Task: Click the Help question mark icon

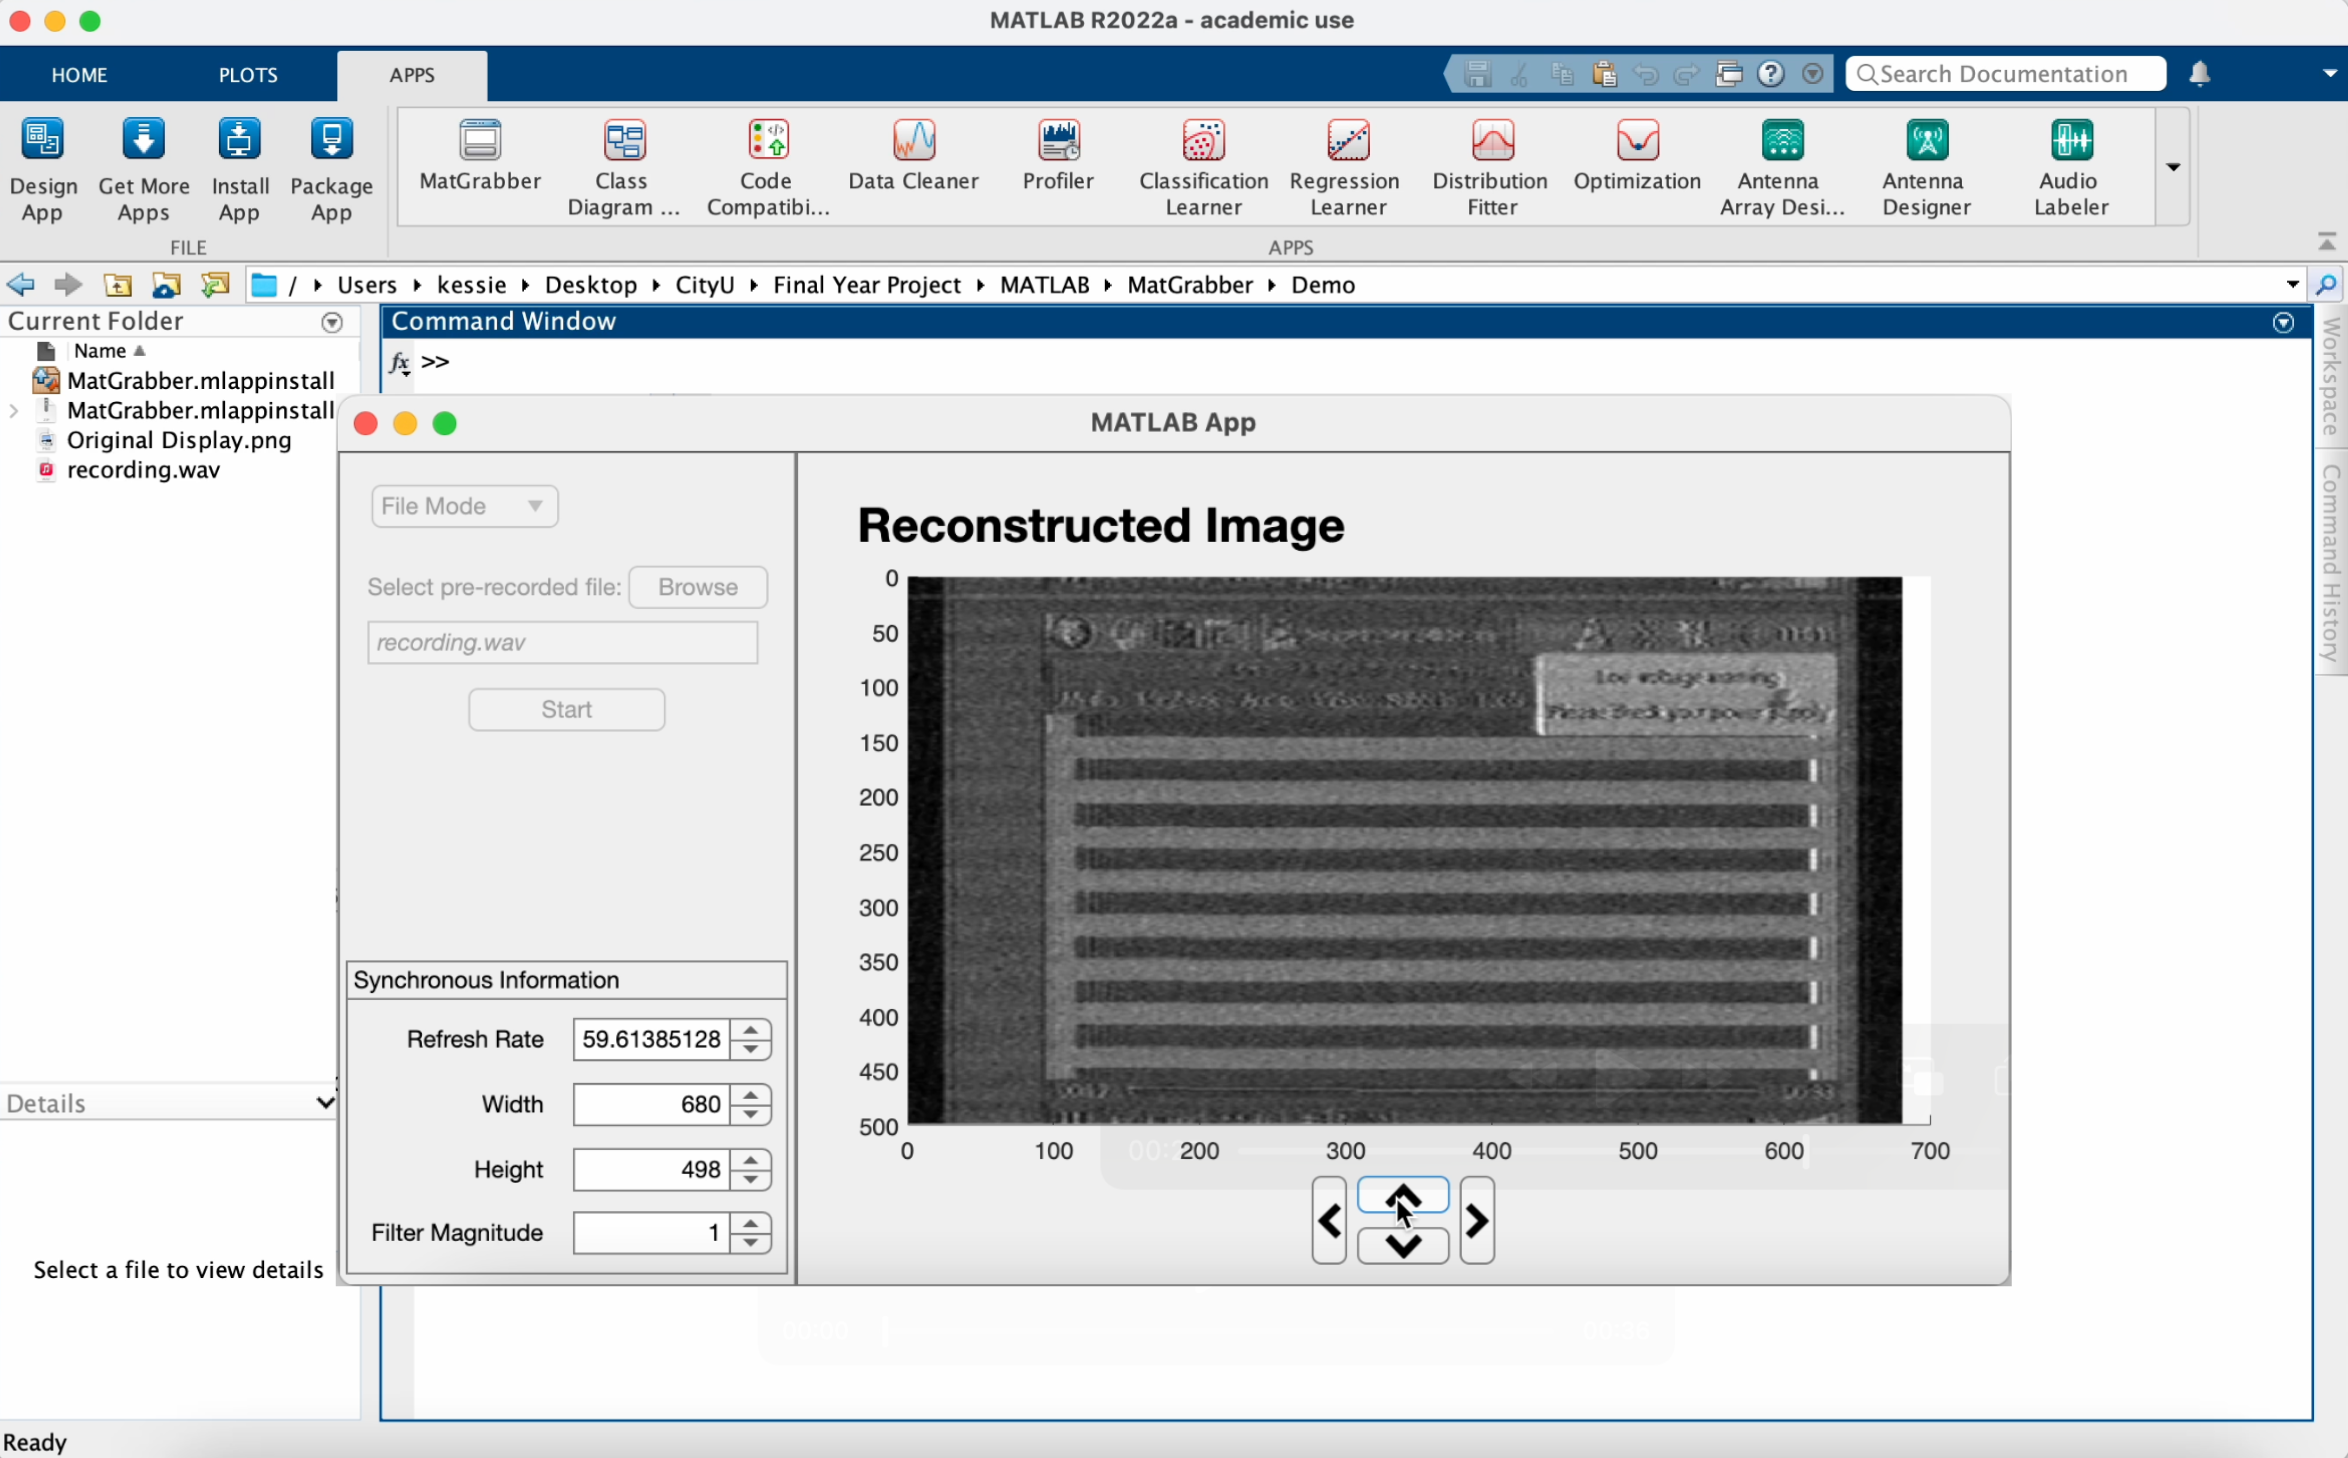Action: click(x=1770, y=74)
